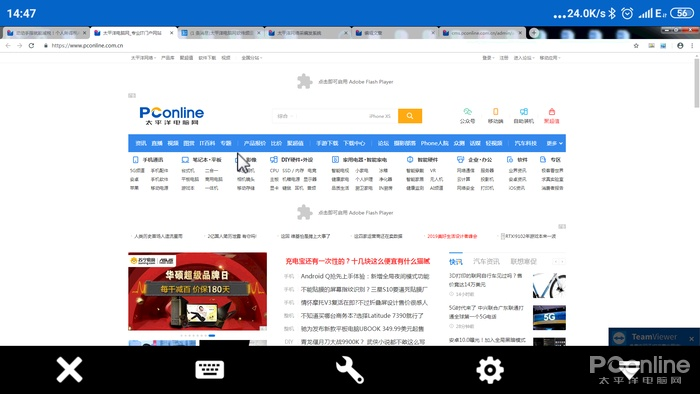Go forward in Chrome browser
The width and height of the screenshot is (700, 394).
(x=19, y=46)
